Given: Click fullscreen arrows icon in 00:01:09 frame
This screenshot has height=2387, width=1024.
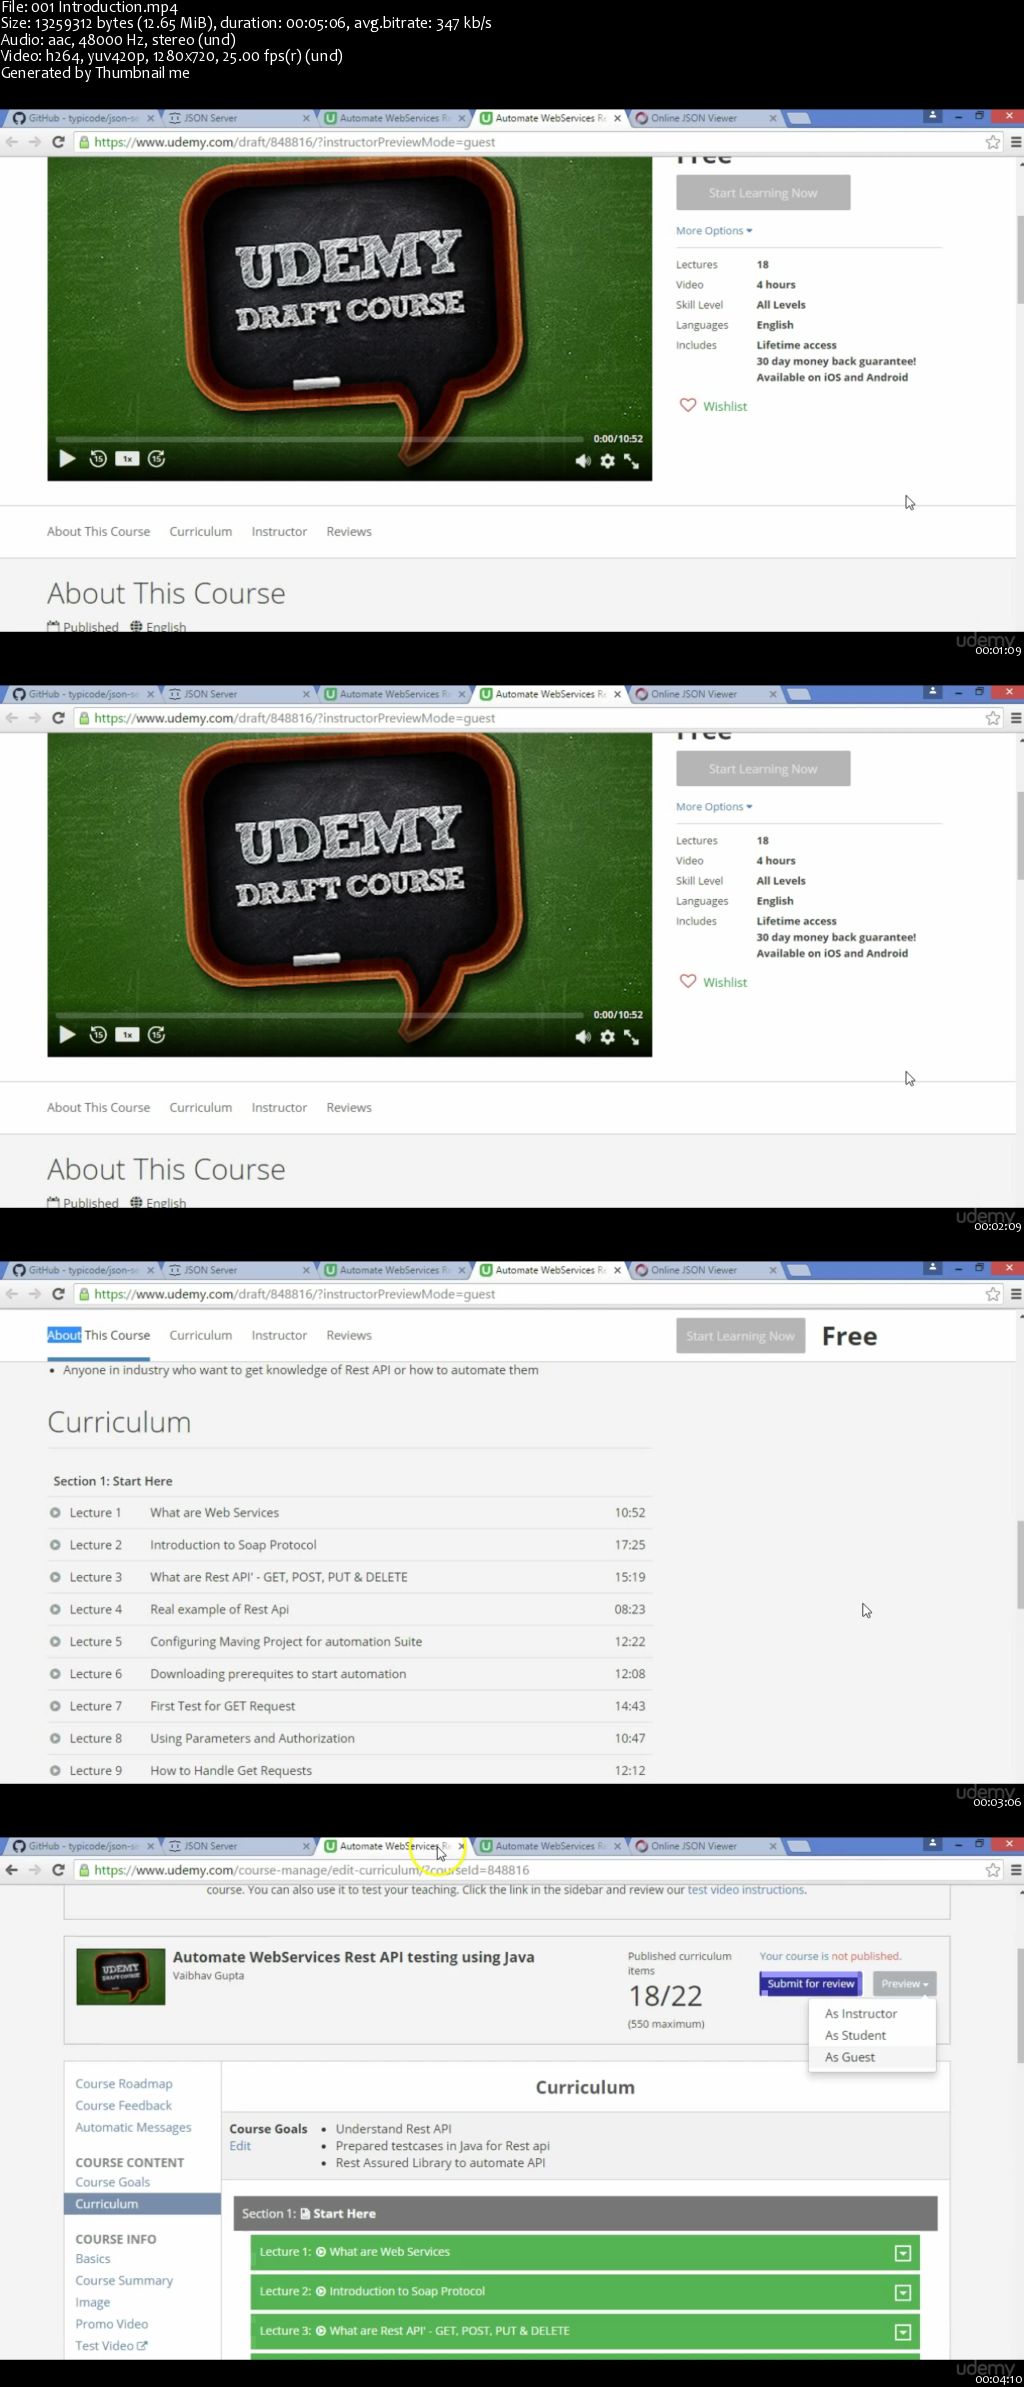Looking at the screenshot, I should point(631,461).
